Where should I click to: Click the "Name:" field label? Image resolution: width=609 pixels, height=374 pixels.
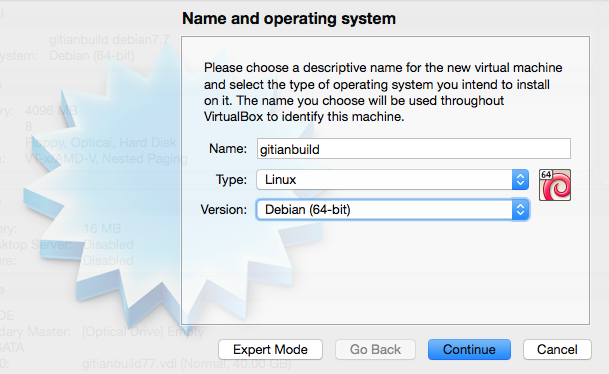[x=228, y=148]
